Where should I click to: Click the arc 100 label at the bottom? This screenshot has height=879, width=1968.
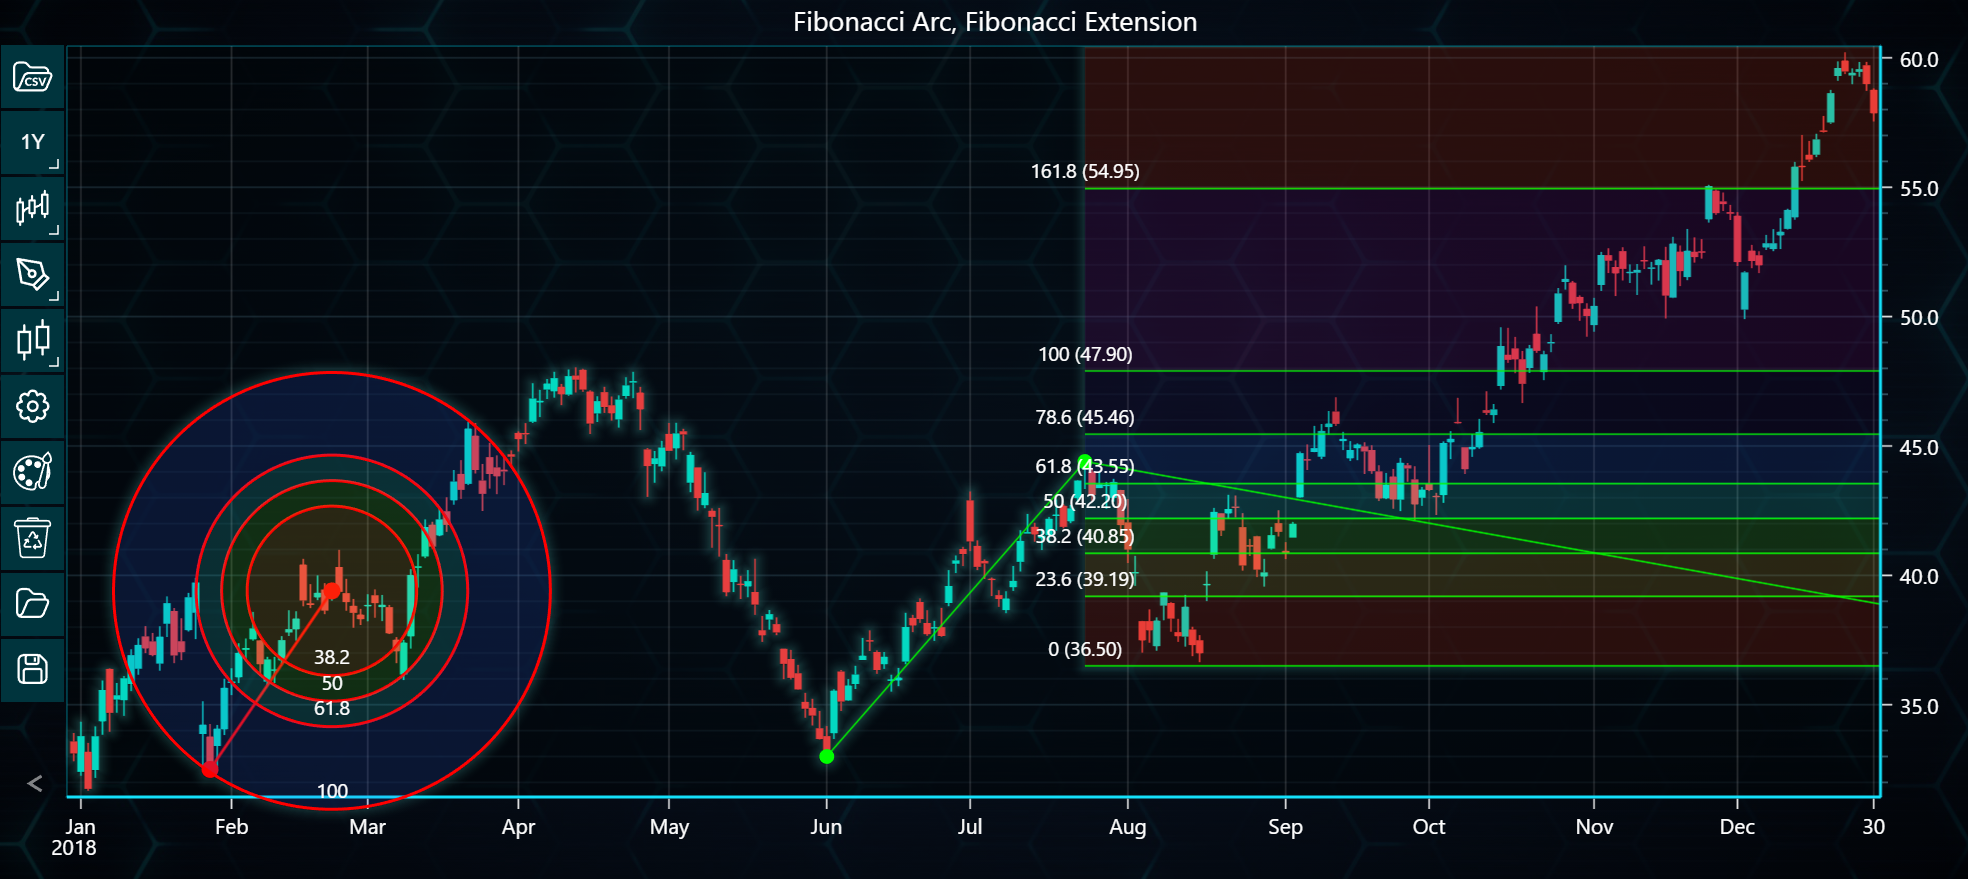pyautogui.click(x=332, y=791)
